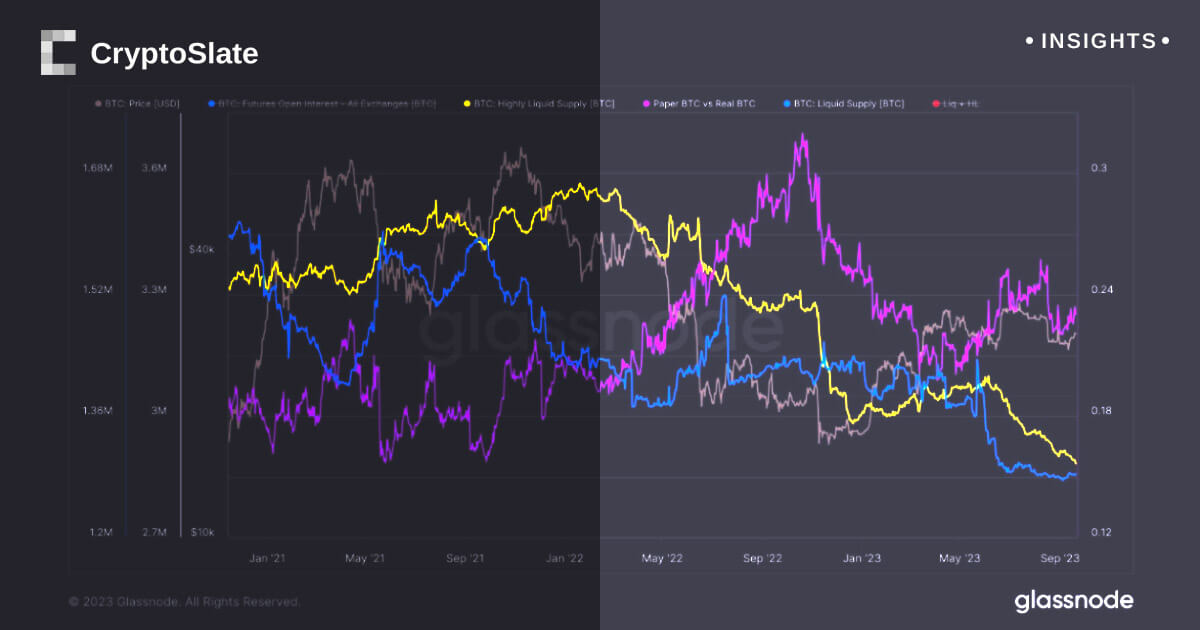Click the magenta Paper BTC legend dot
This screenshot has height=630, width=1200.
click(x=647, y=103)
